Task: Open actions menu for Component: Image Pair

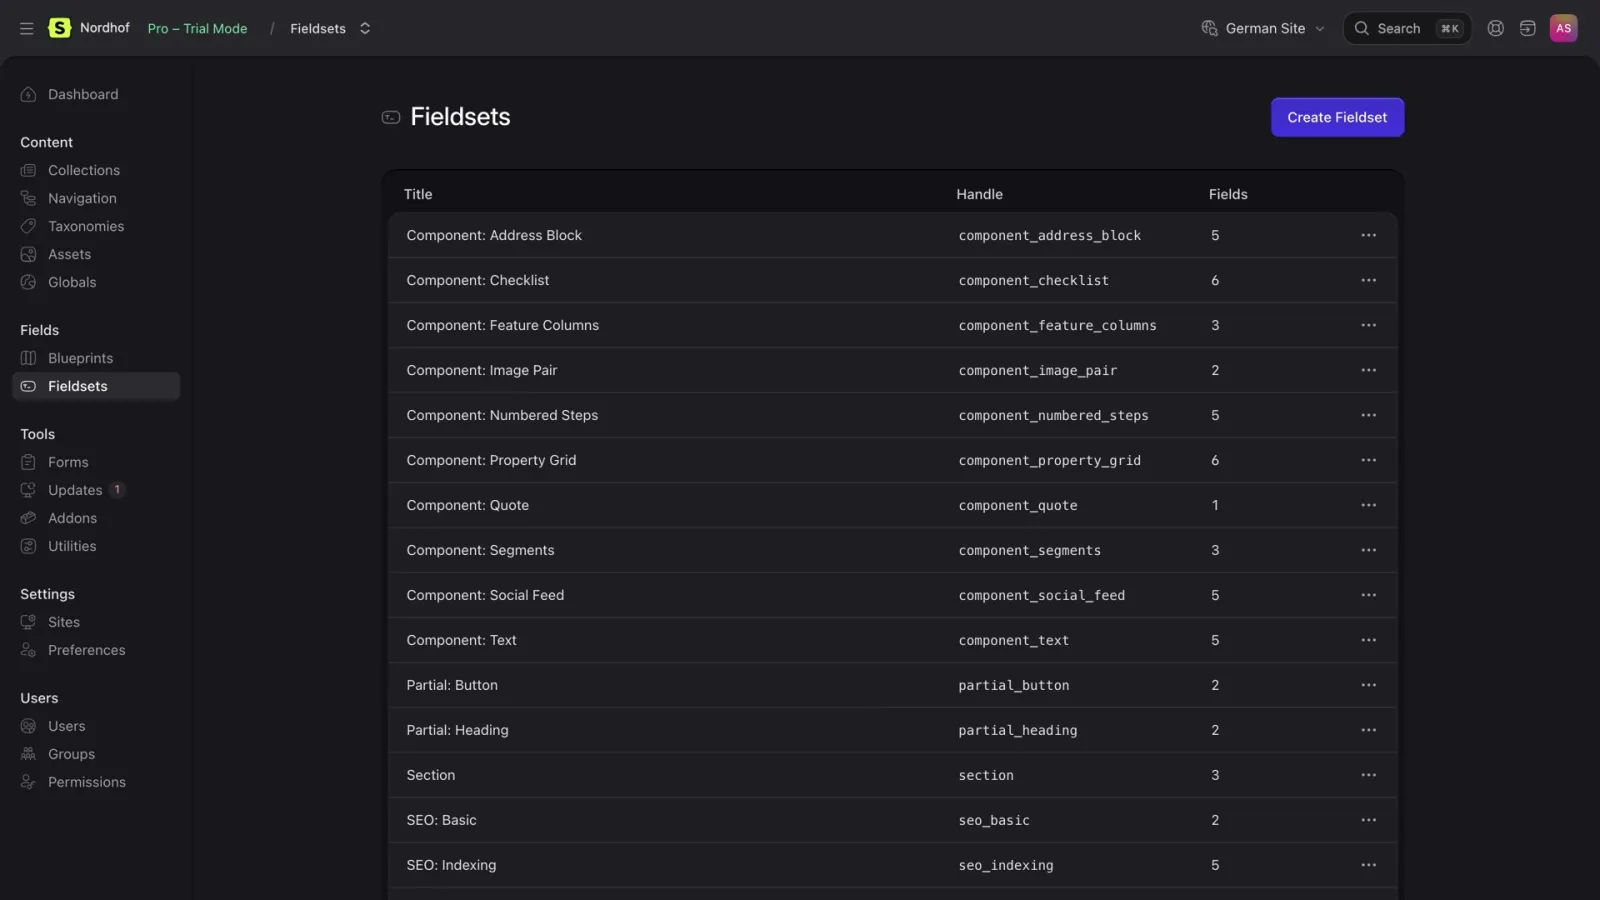Action: click(1368, 370)
